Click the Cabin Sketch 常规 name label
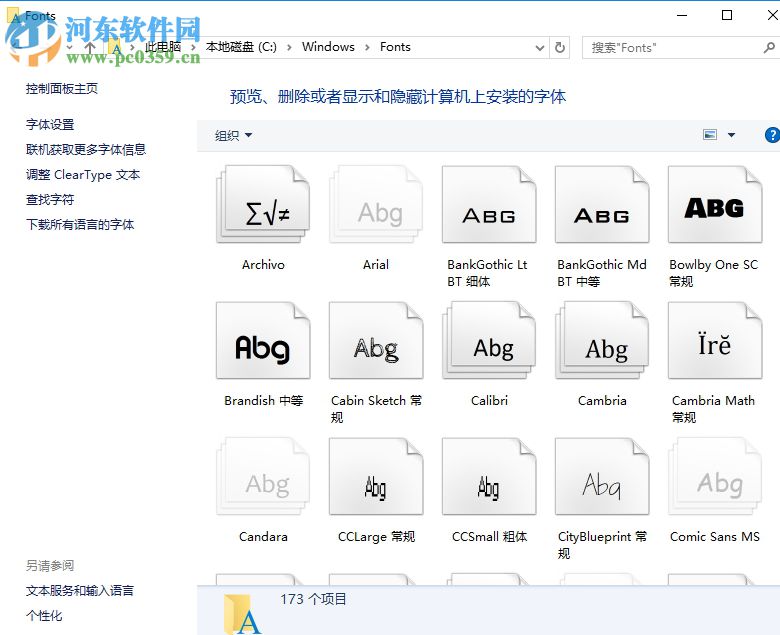 tap(376, 409)
